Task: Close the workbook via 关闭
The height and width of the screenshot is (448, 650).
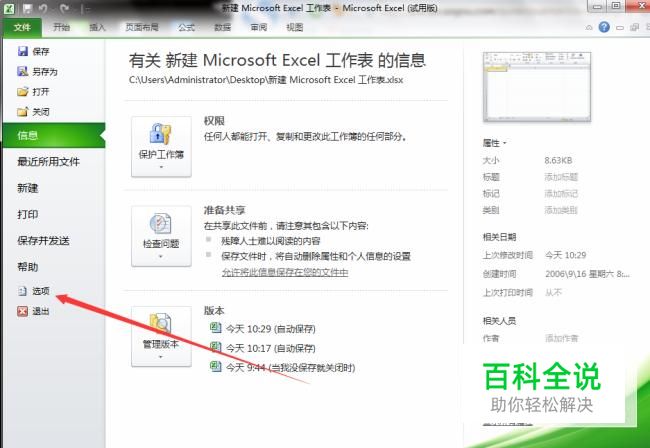Action: [34, 111]
